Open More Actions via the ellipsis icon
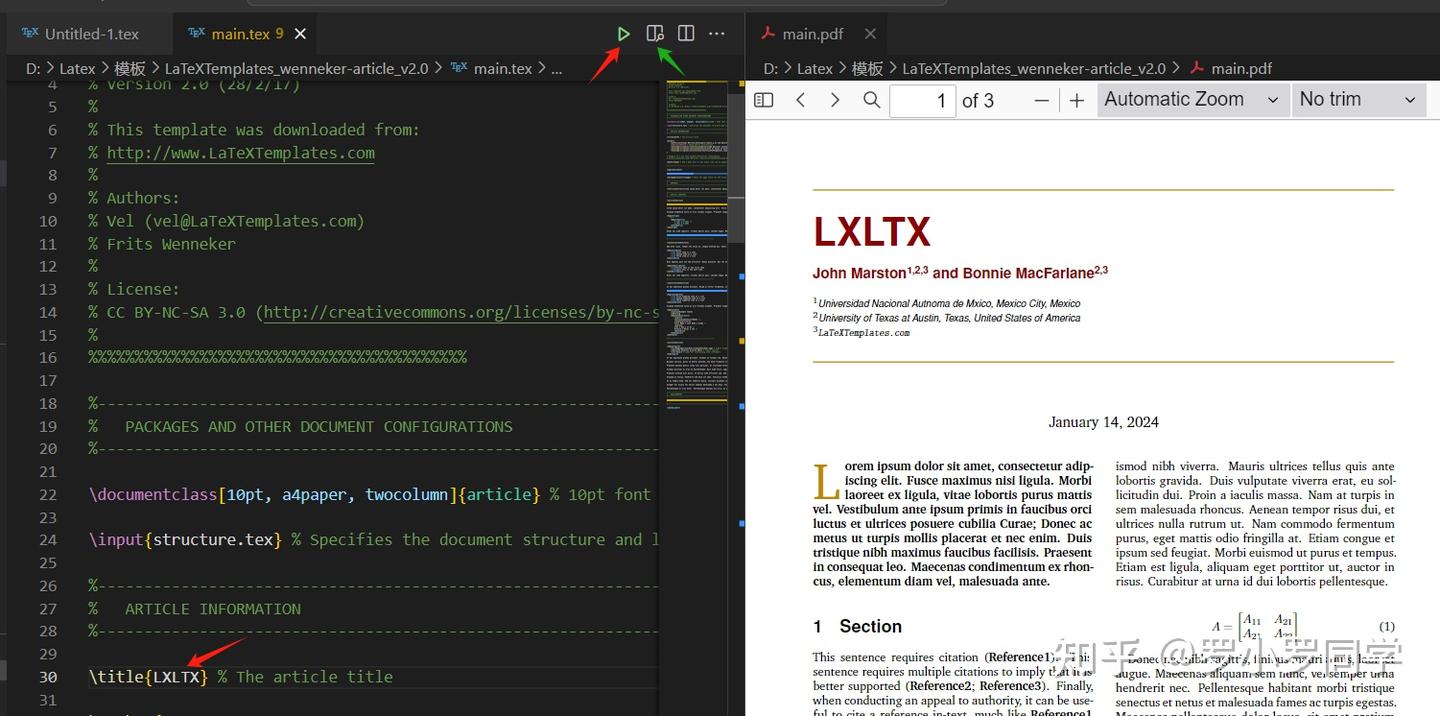Viewport: 1440px width, 716px height. click(x=716, y=33)
